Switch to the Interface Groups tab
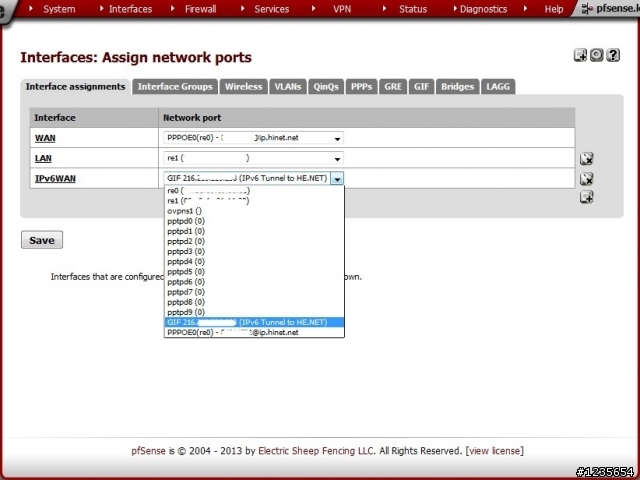 point(175,87)
